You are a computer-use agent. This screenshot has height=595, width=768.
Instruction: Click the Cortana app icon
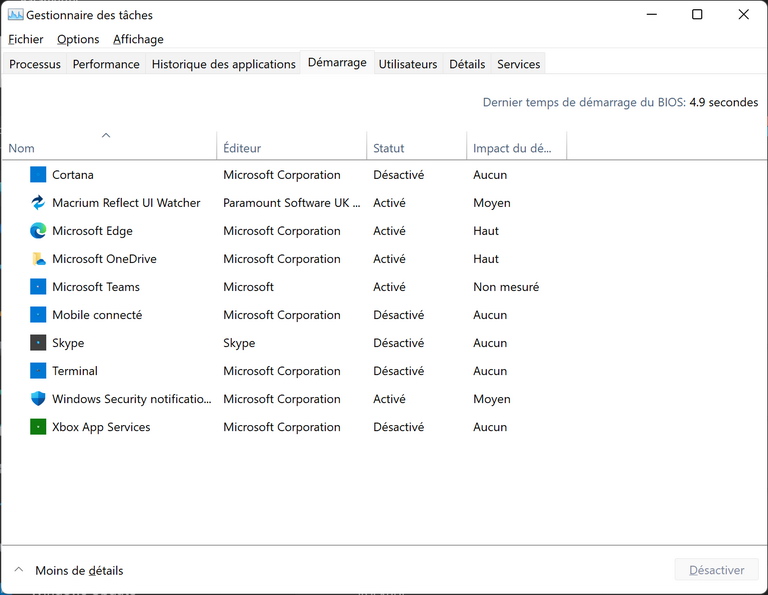pos(38,175)
